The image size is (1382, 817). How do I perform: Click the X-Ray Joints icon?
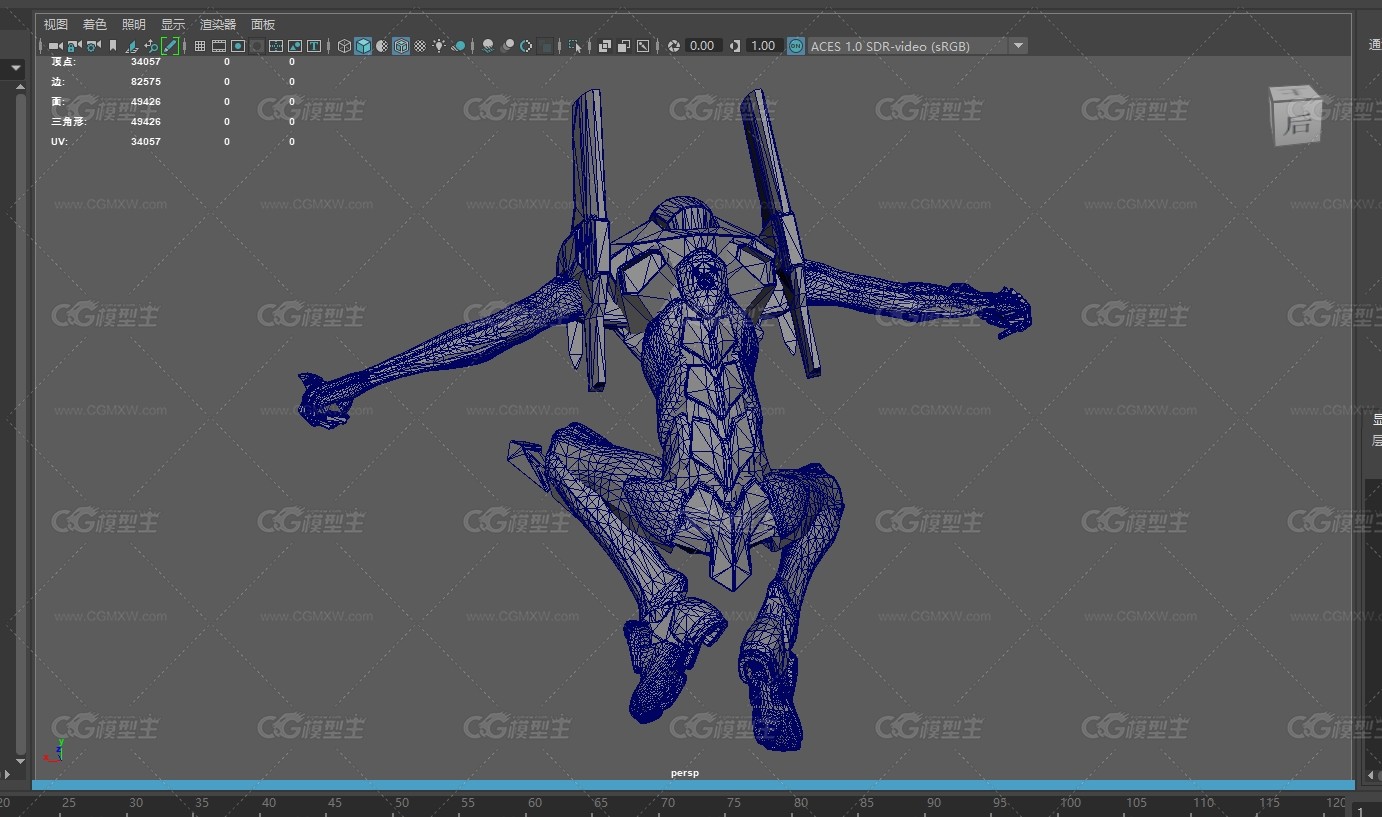(x=643, y=46)
